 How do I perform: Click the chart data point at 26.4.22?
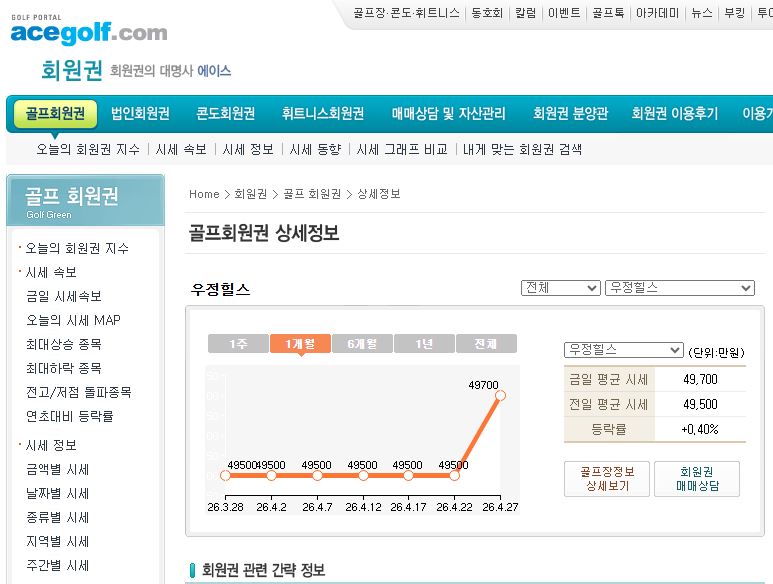click(x=455, y=476)
